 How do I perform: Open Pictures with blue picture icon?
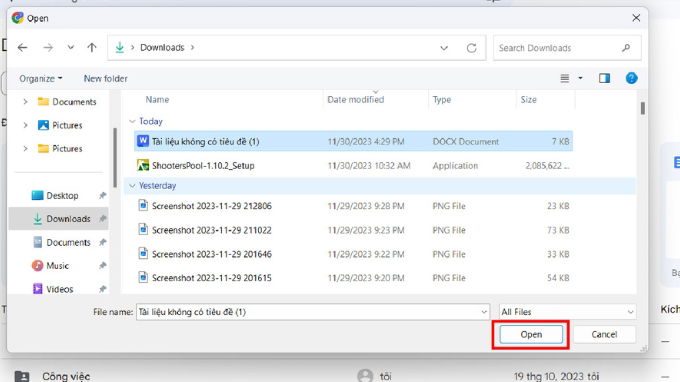coord(60,125)
